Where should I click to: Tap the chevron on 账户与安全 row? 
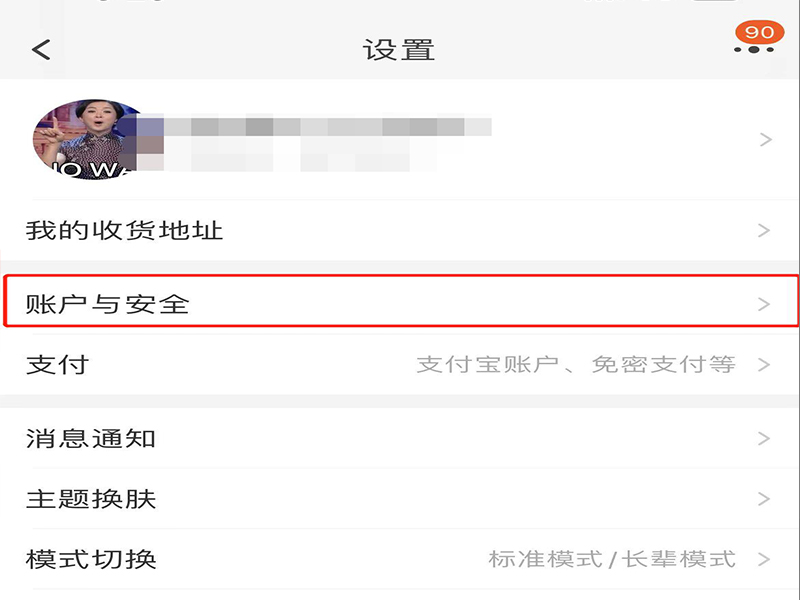[764, 304]
